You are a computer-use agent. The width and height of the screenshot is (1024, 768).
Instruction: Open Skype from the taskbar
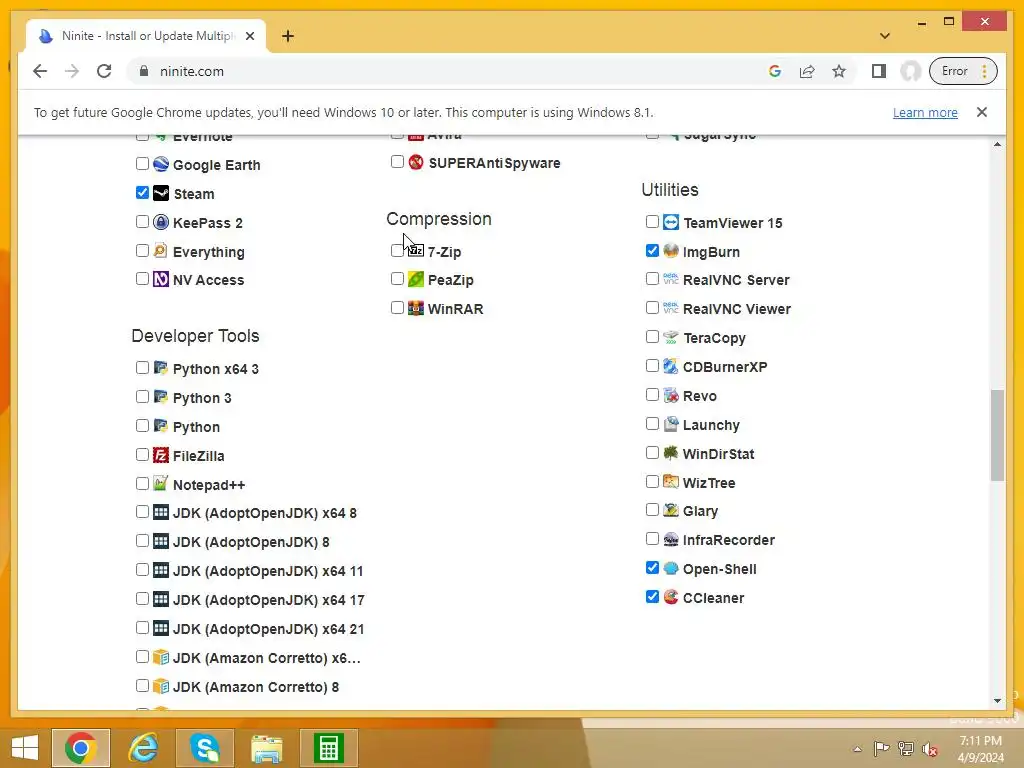pos(204,748)
